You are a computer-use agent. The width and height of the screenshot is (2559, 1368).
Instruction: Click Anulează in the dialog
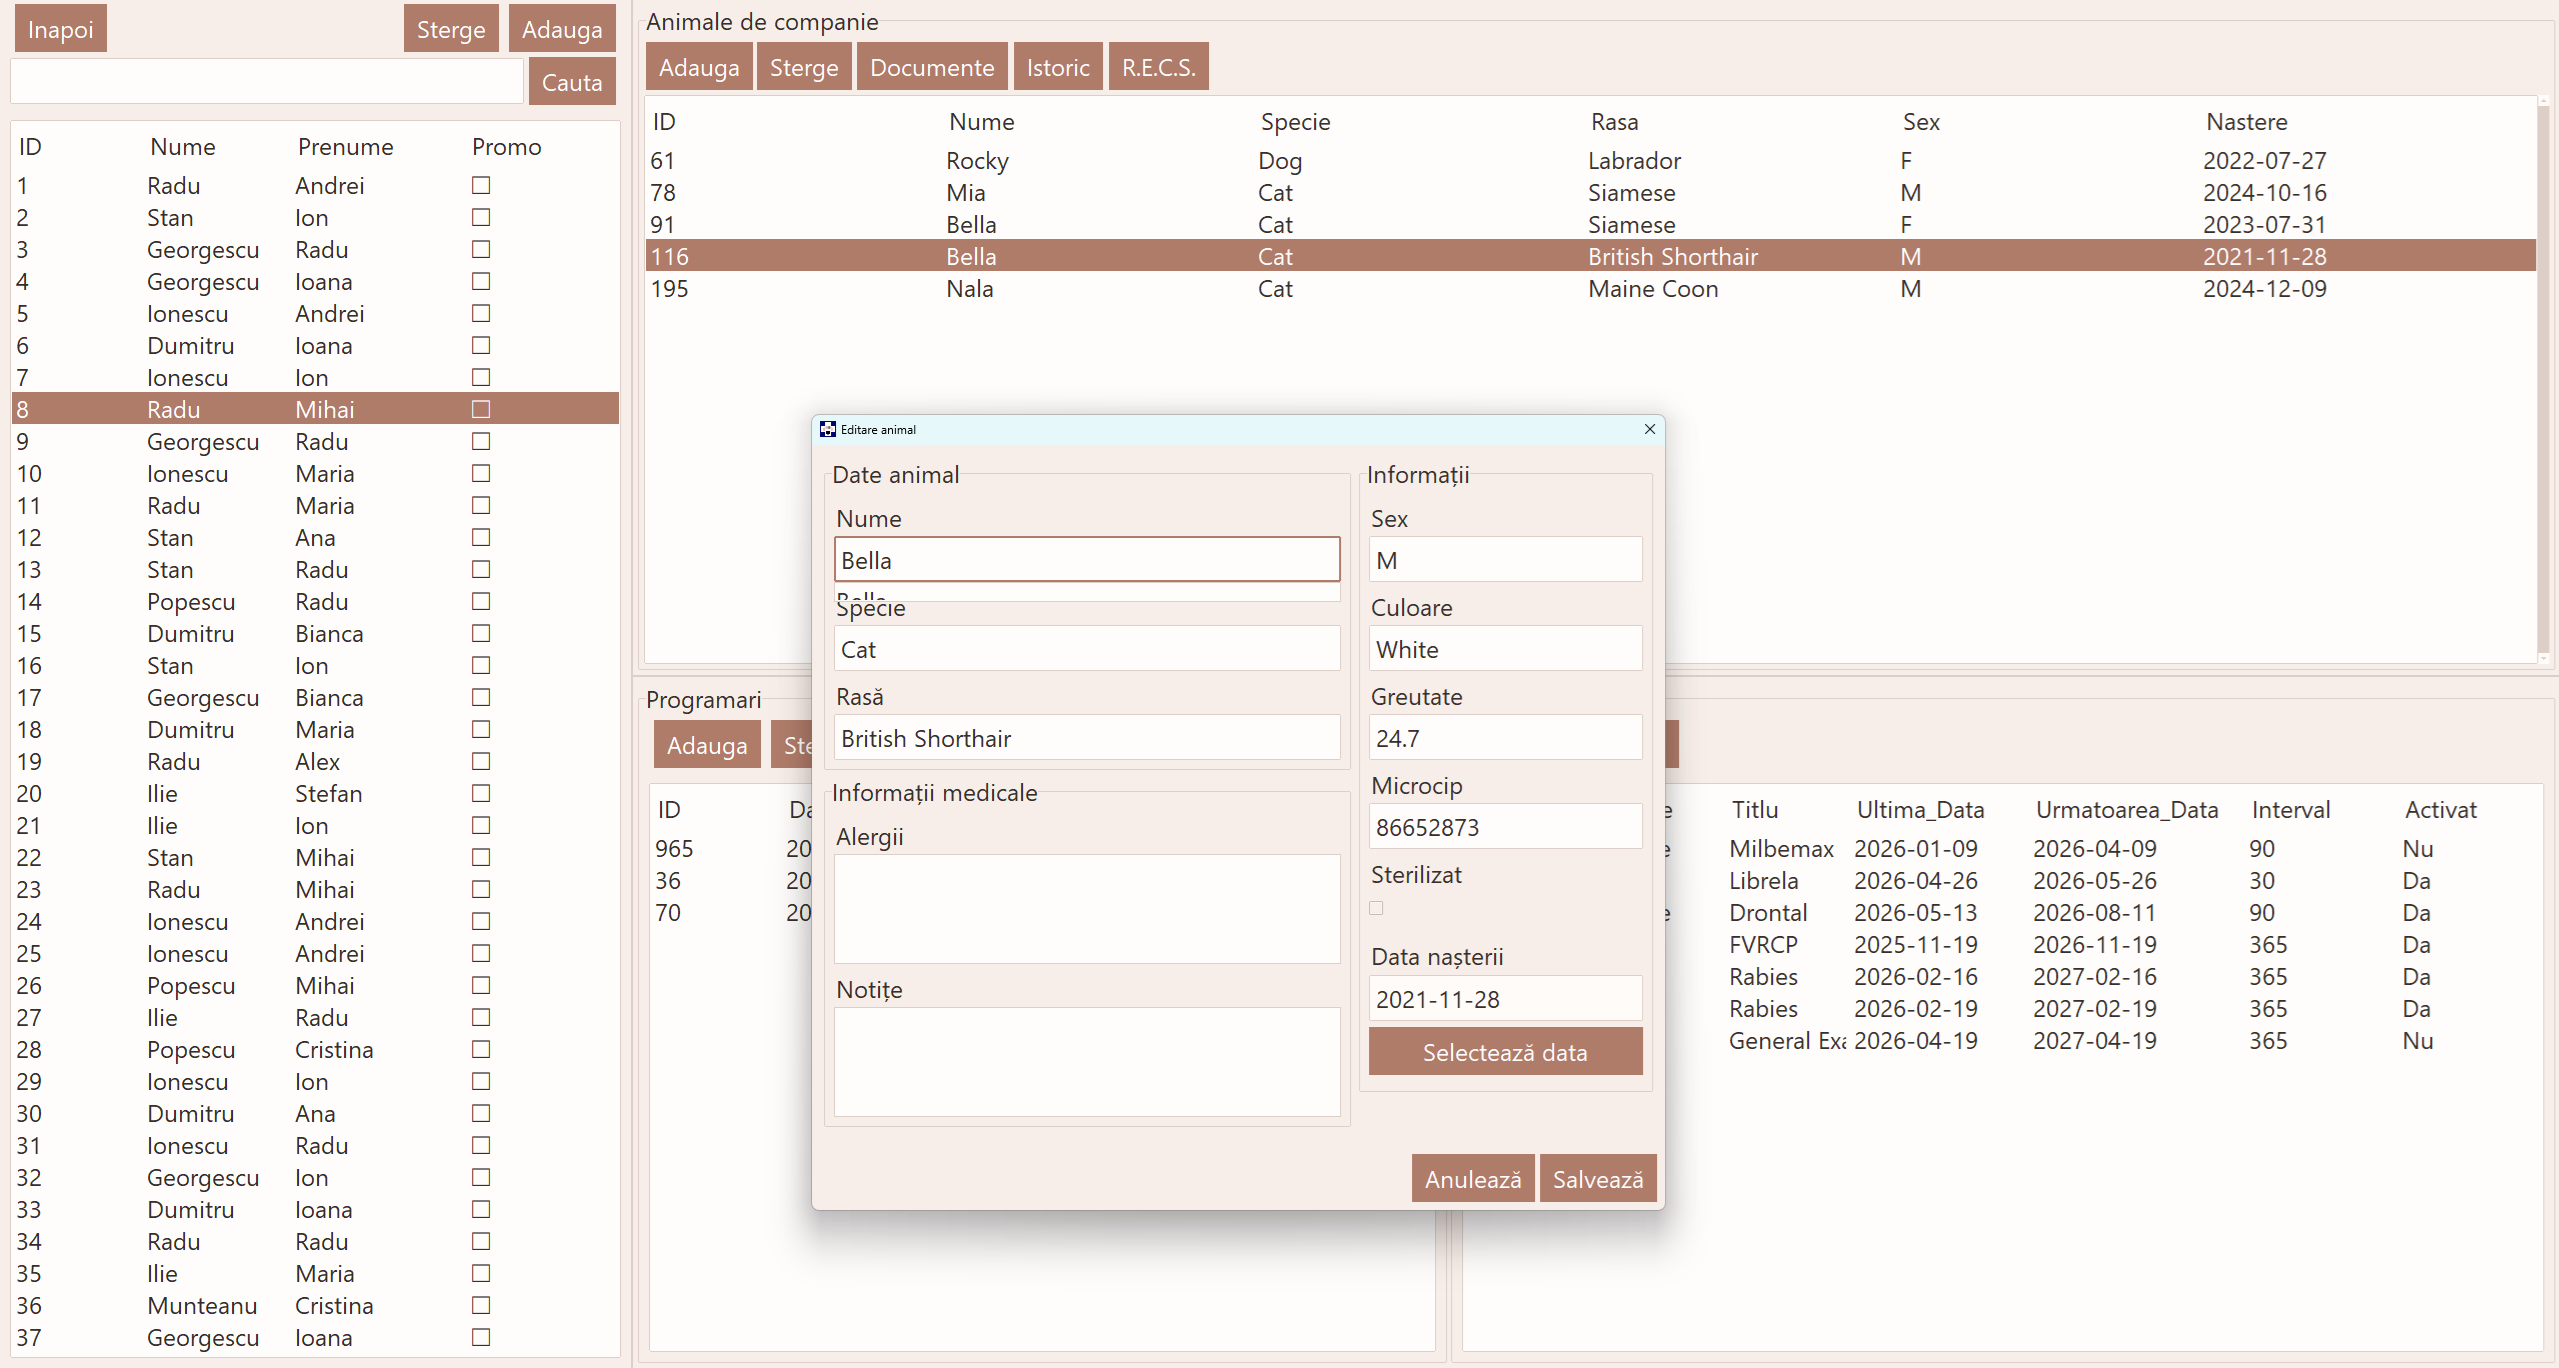click(x=1473, y=1179)
